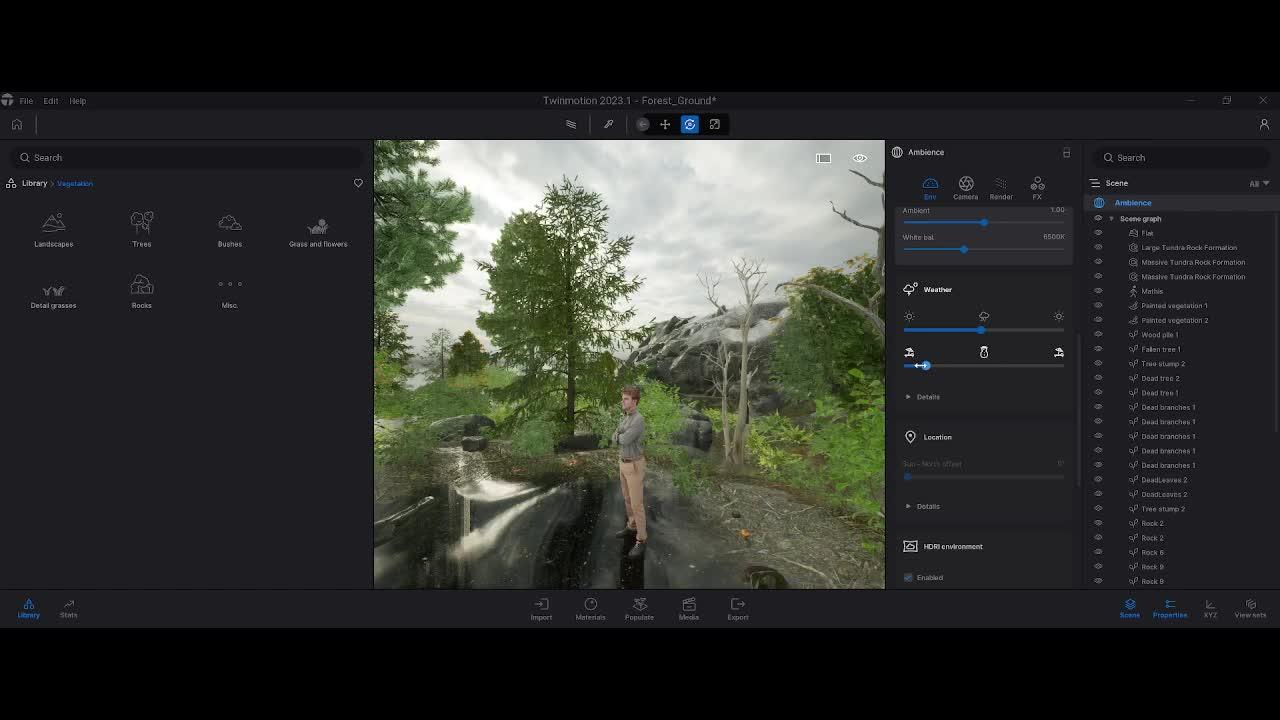Disable the Enabled checkbox under HDRI environment
Screen dimensions: 1280x720
[909, 577]
